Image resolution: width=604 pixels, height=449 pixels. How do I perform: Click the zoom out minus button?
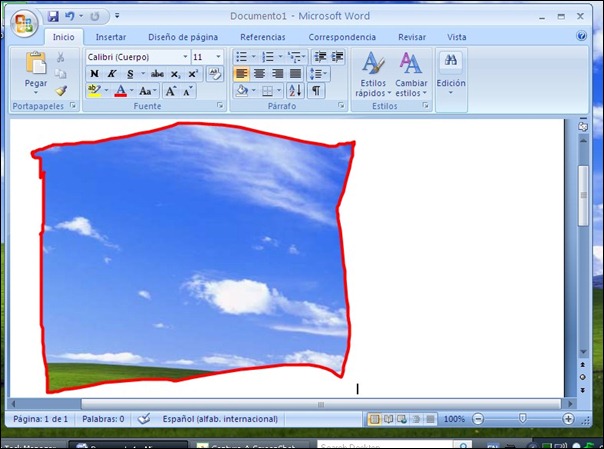[x=478, y=419]
